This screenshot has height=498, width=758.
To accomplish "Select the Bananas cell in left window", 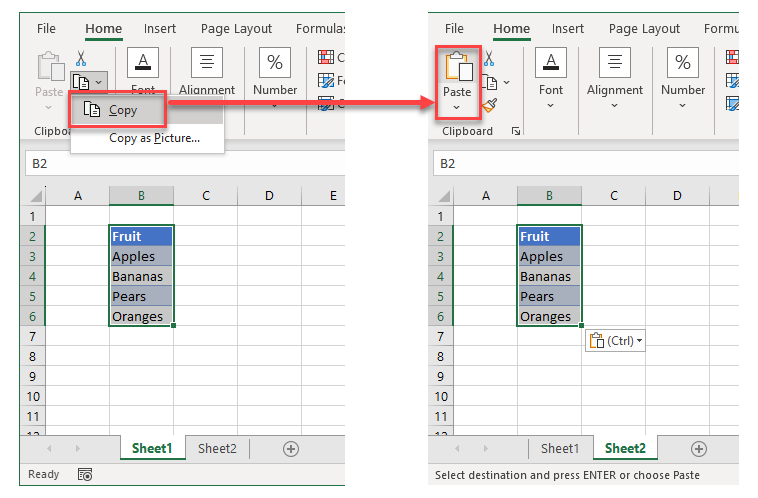I will pos(141,276).
